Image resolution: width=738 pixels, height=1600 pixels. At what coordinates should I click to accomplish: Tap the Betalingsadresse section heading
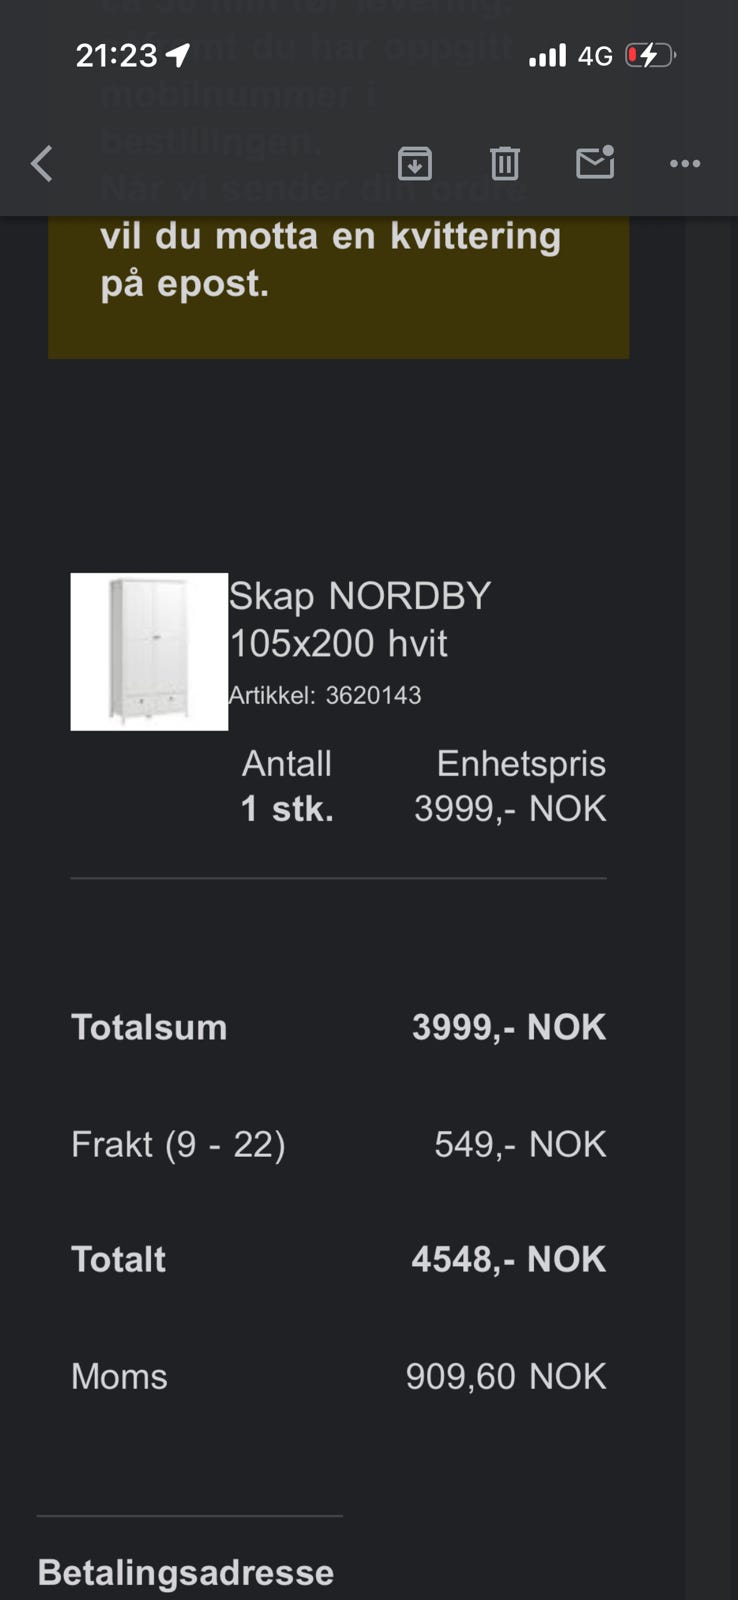point(186,1572)
